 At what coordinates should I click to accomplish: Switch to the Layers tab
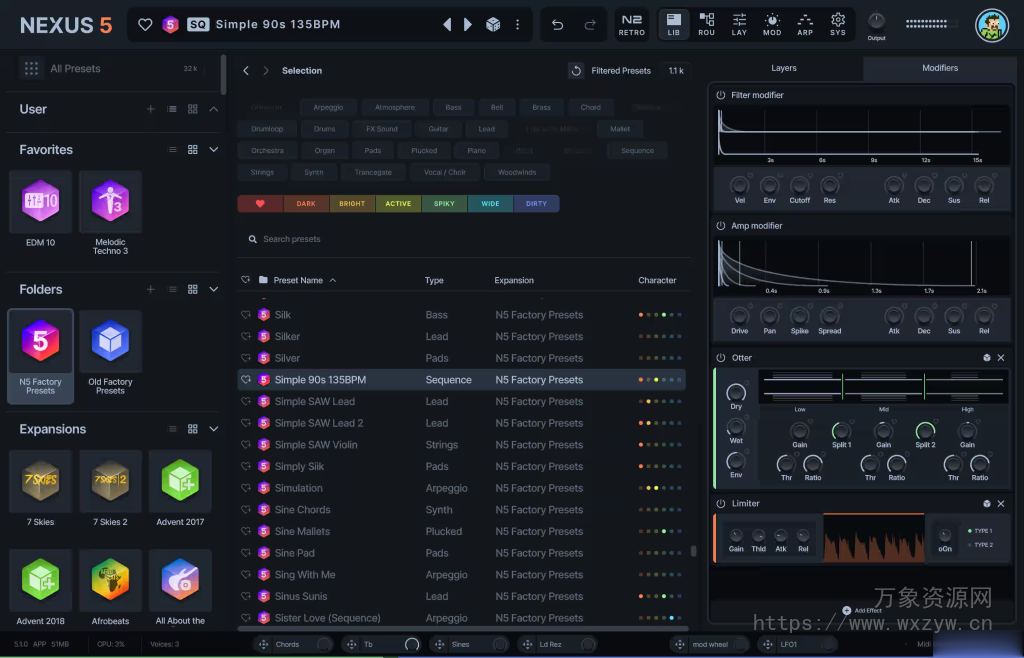pos(784,68)
